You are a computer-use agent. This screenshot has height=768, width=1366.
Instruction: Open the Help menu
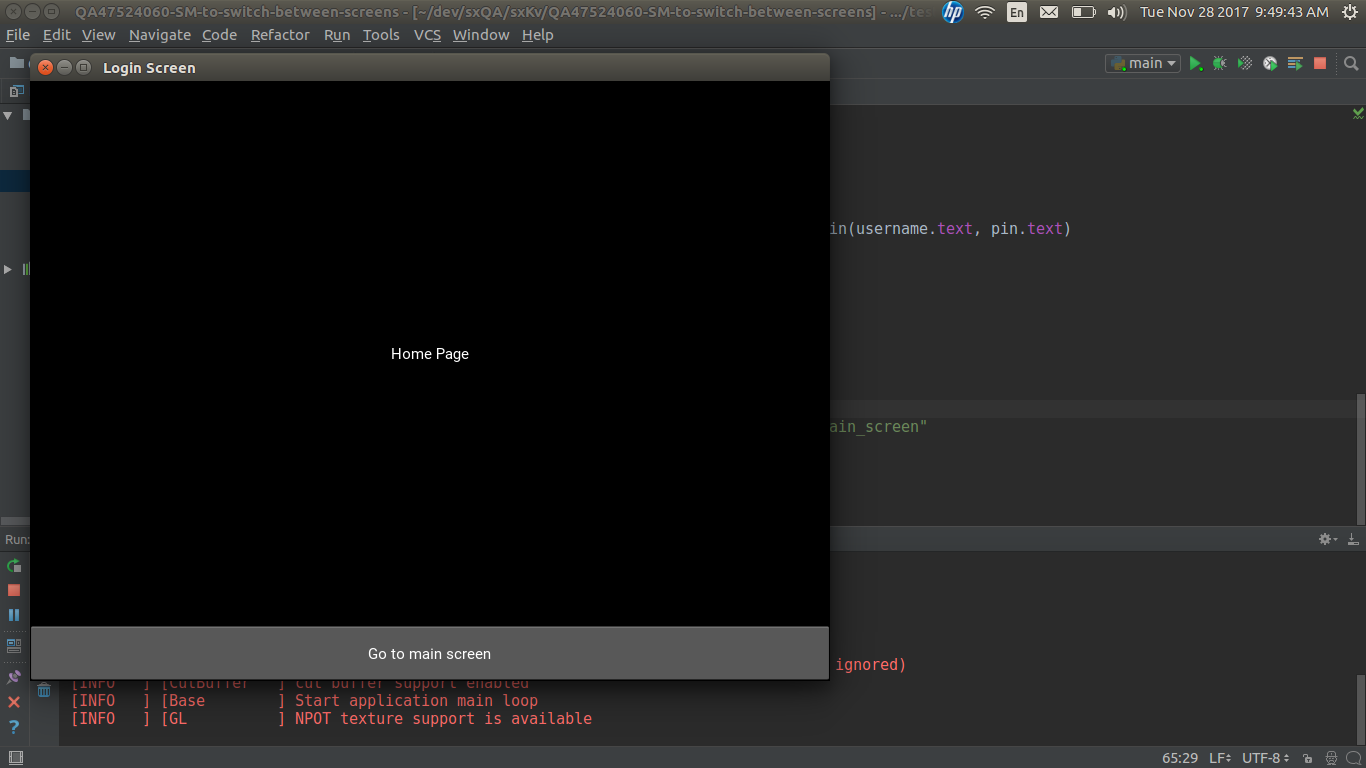[537, 35]
